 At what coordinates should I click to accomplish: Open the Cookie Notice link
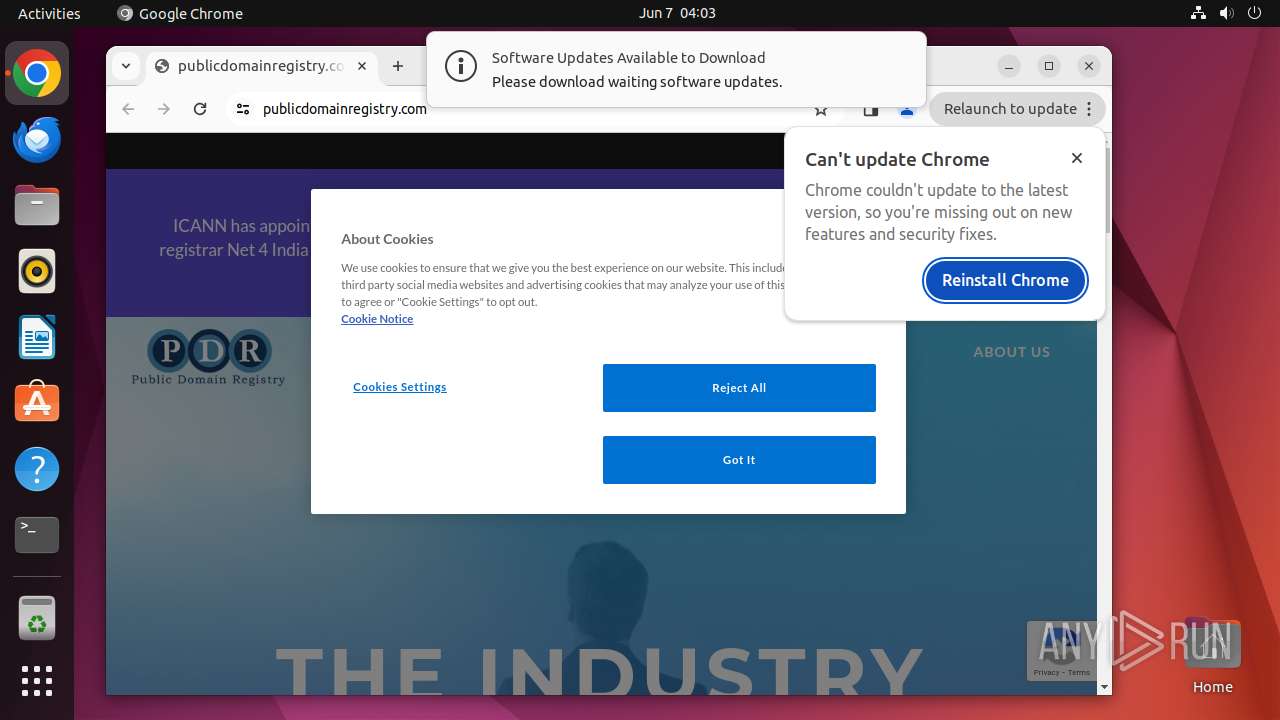pyautogui.click(x=377, y=319)
